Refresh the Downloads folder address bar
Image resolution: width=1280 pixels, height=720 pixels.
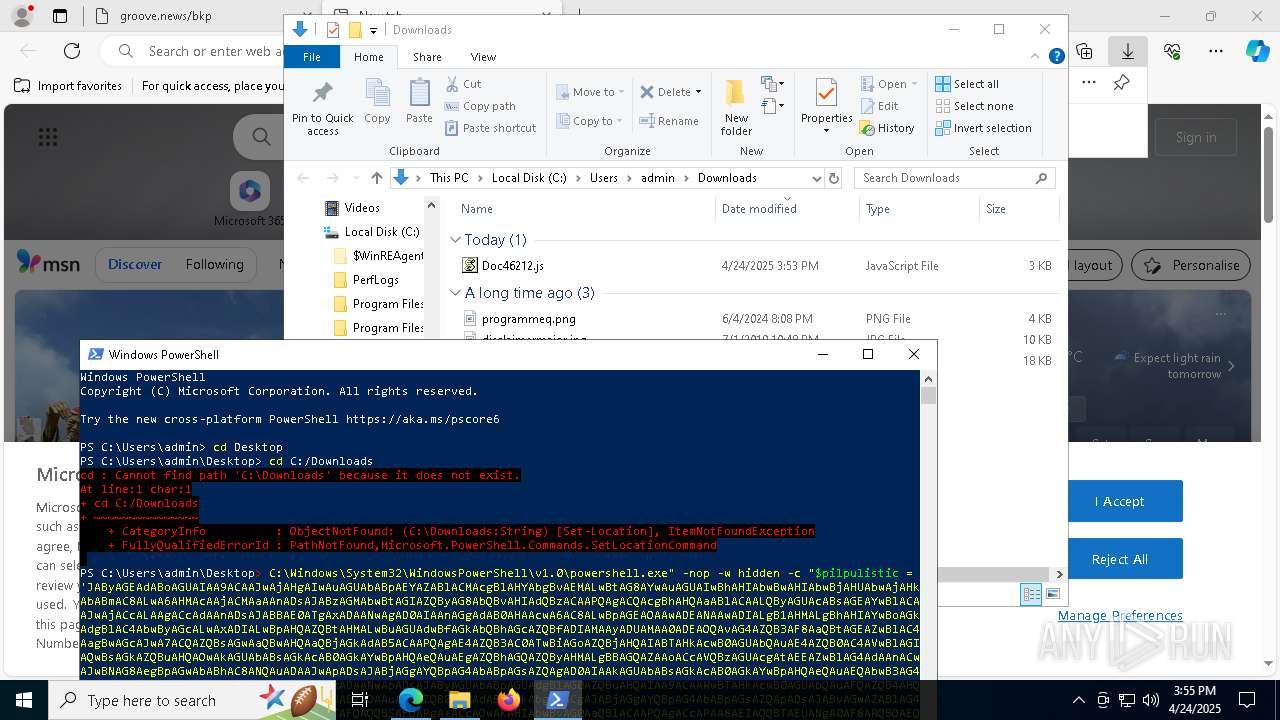point(834,178)
